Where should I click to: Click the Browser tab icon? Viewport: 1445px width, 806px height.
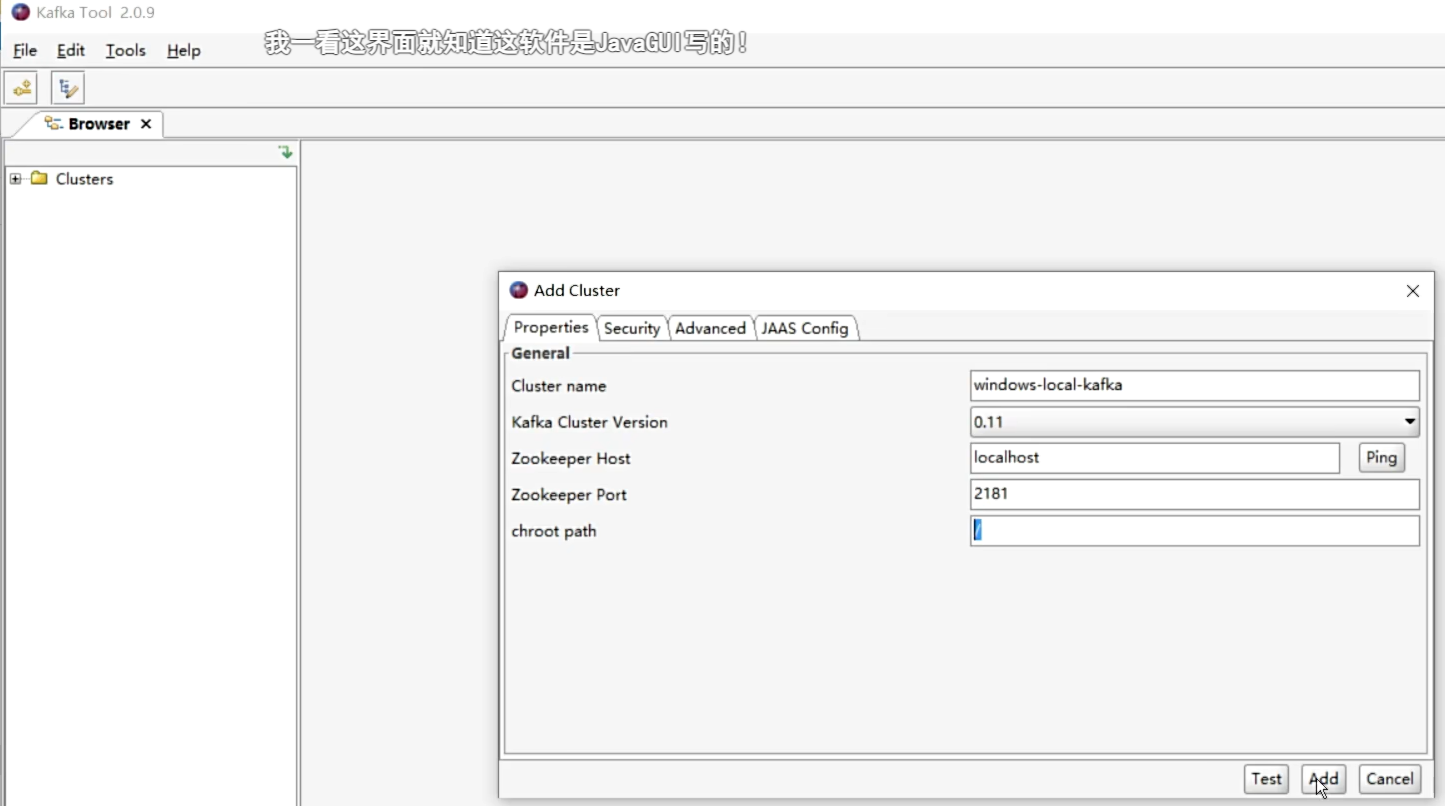pyautogui.click(x=54, y=123)
